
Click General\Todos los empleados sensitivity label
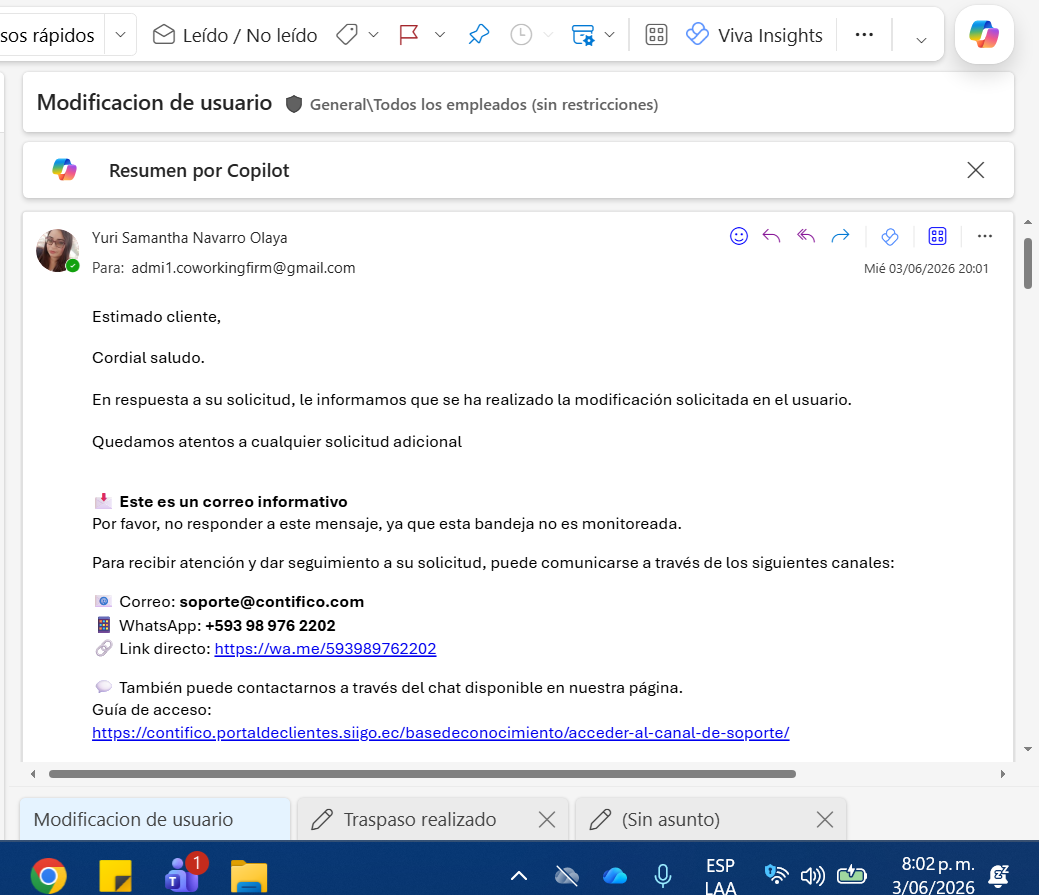point(484,105)
